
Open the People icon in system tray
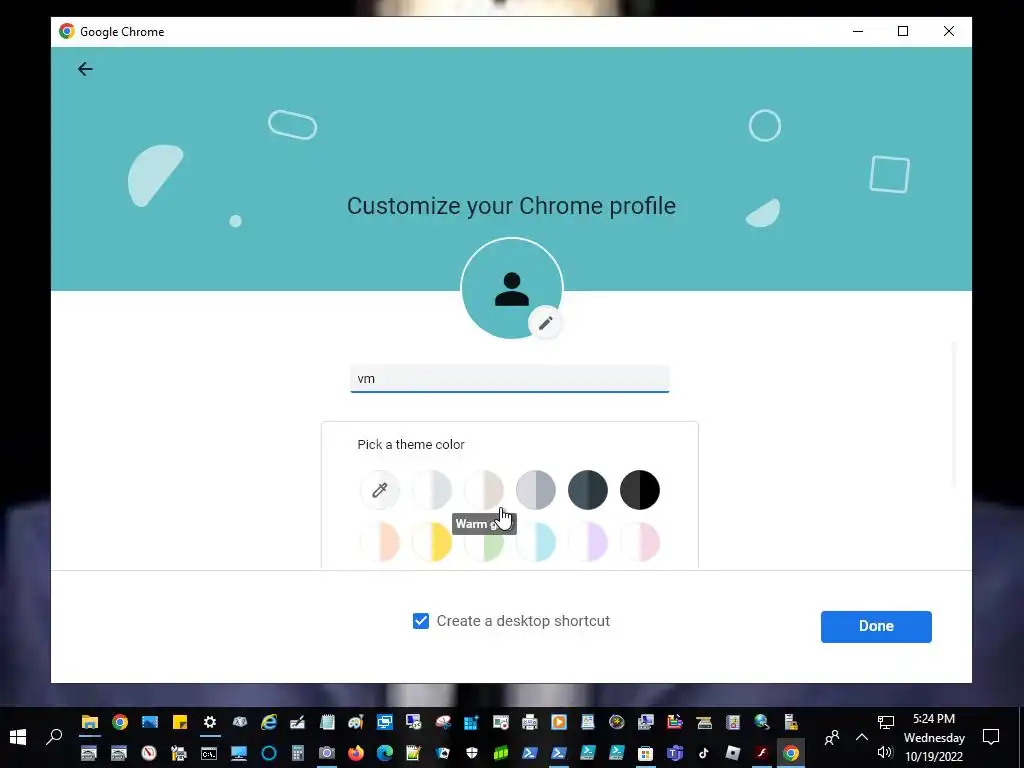tap(831, 738)
